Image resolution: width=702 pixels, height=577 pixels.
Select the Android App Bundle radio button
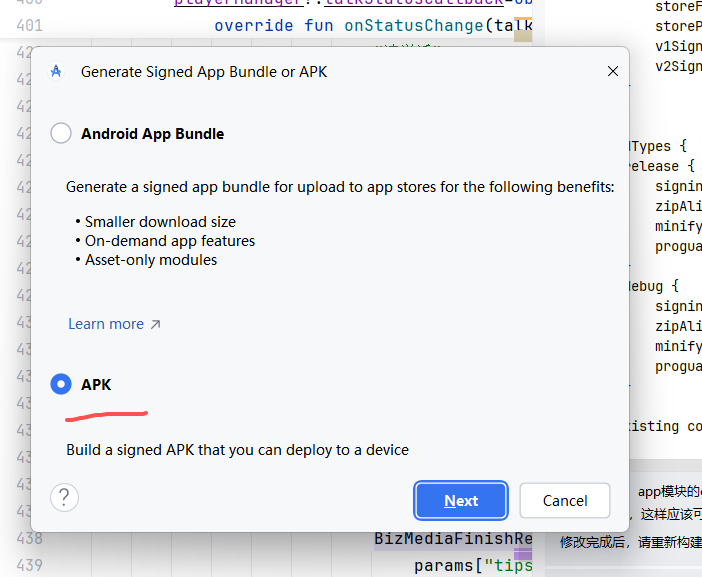pos(61,134)
